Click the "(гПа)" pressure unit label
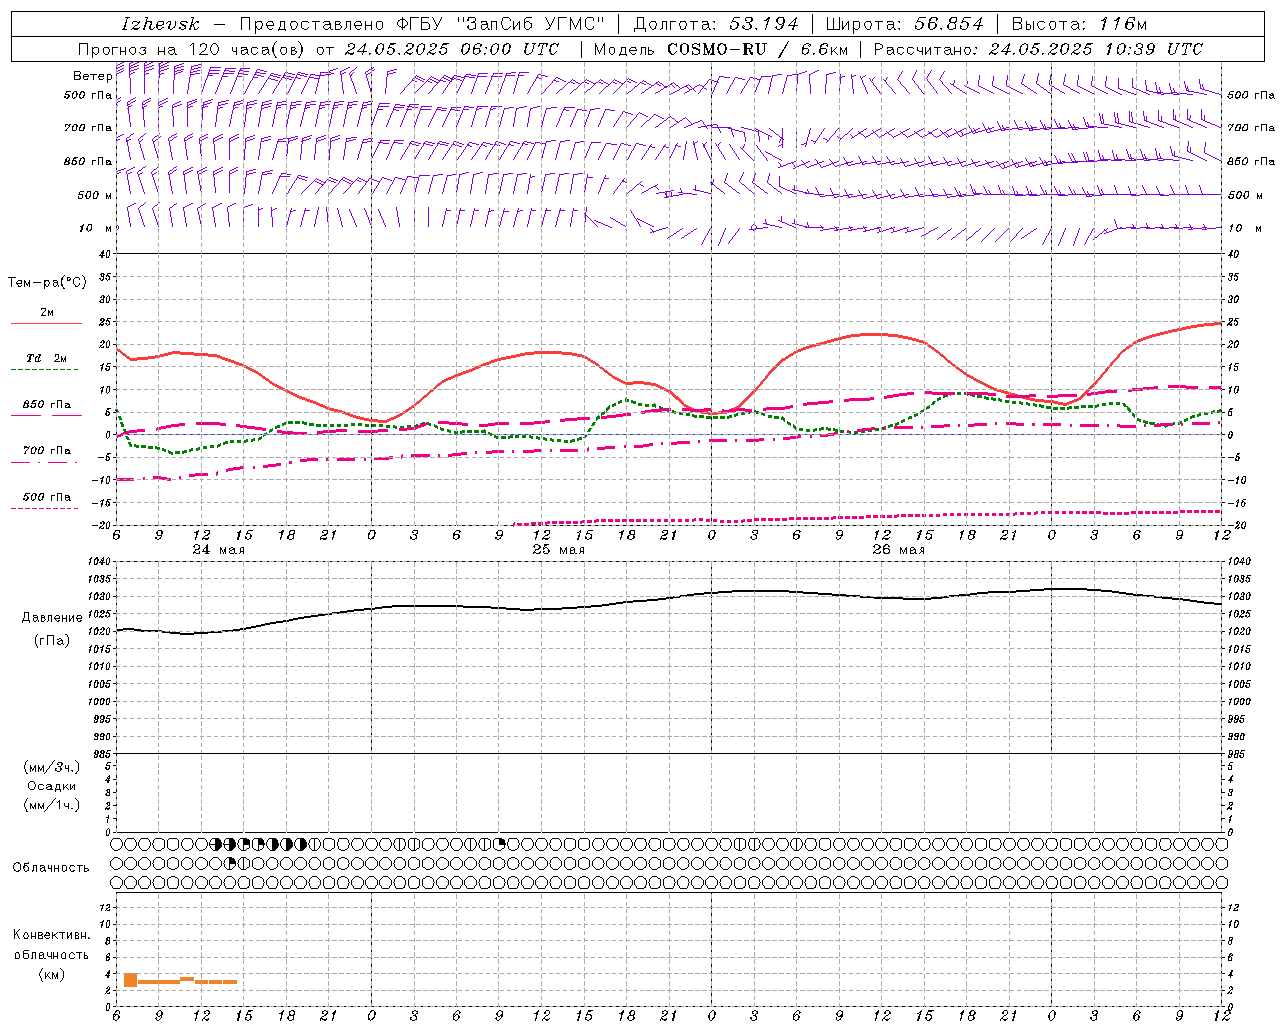The width and height of the screenshot is (1280, 1024). point(51,641)
